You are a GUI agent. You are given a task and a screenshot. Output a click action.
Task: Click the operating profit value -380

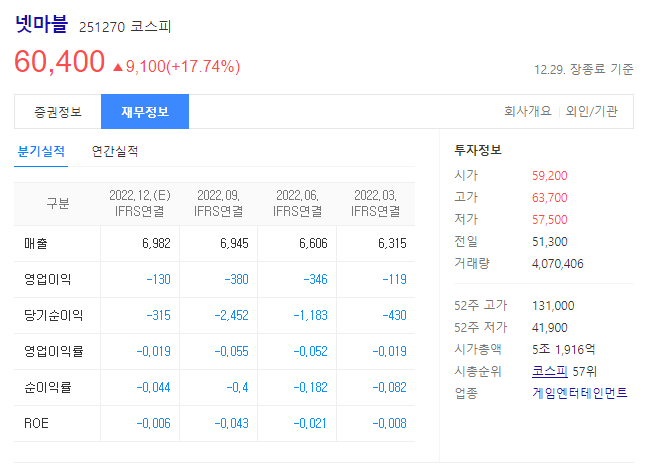(x=236, y=279)
